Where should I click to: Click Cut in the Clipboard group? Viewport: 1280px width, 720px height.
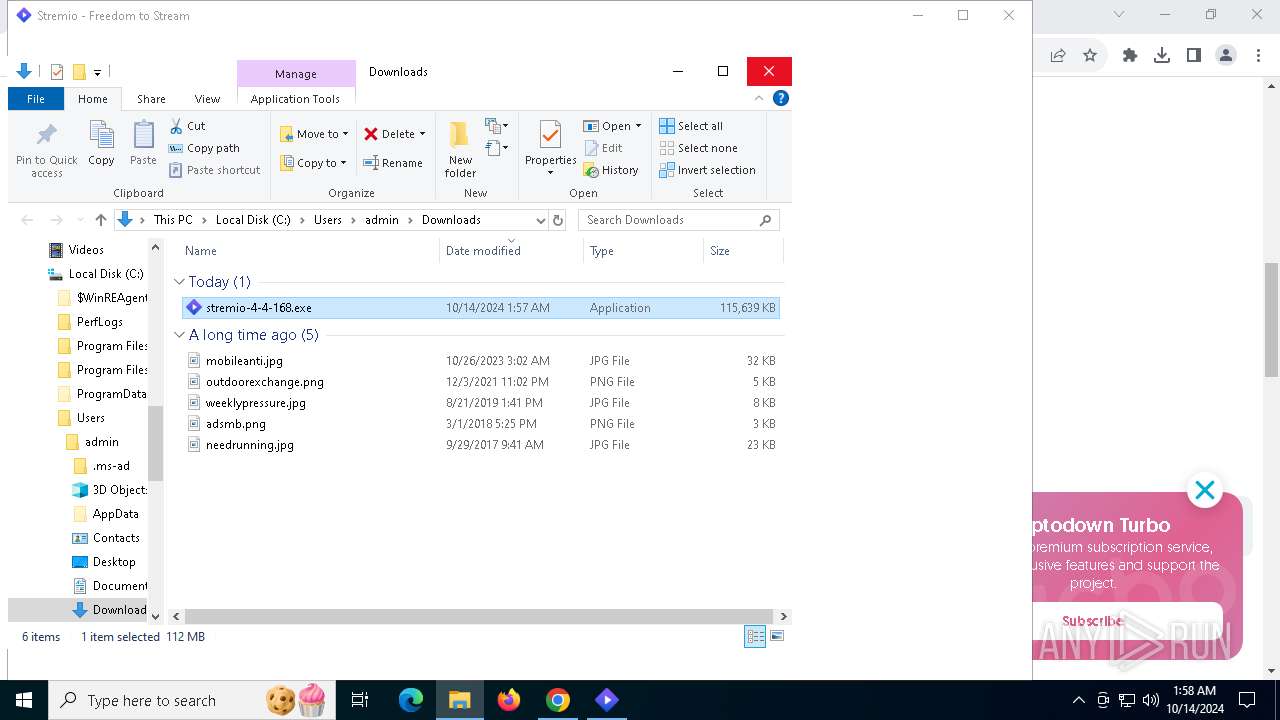coord(187,126)
